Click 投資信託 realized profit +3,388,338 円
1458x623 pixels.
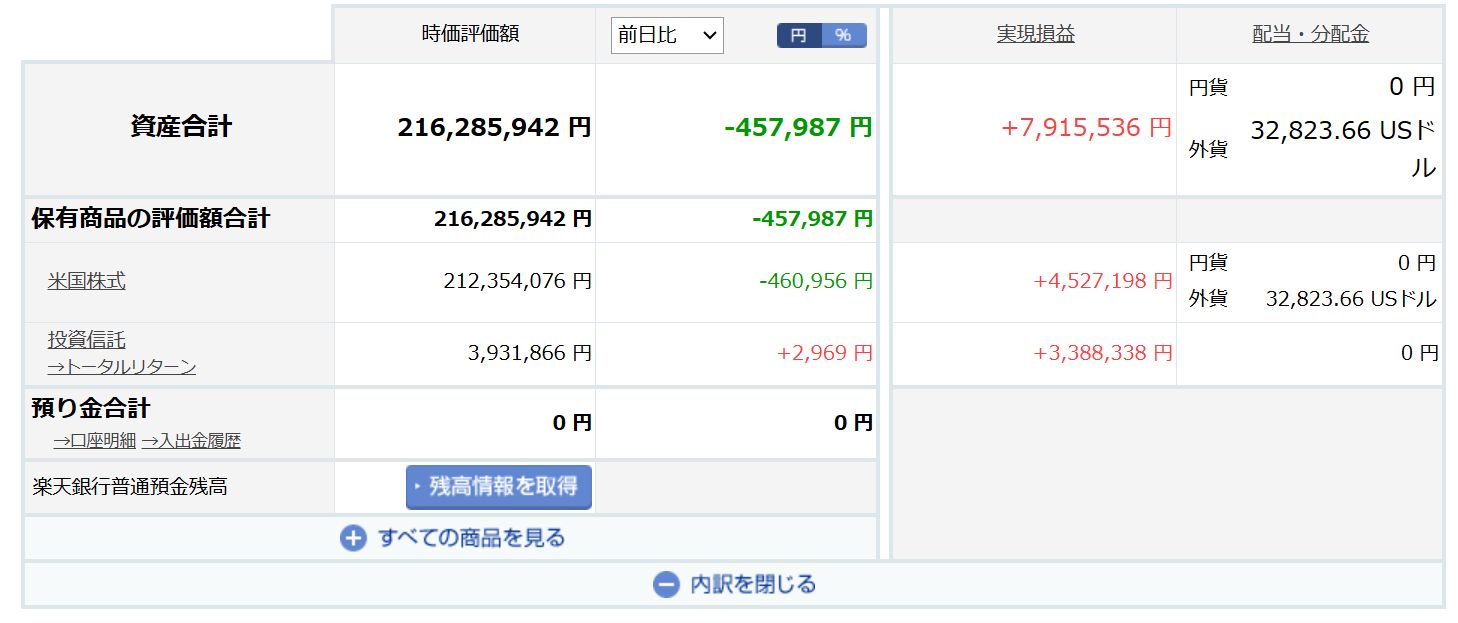[x=1101, y=353]
